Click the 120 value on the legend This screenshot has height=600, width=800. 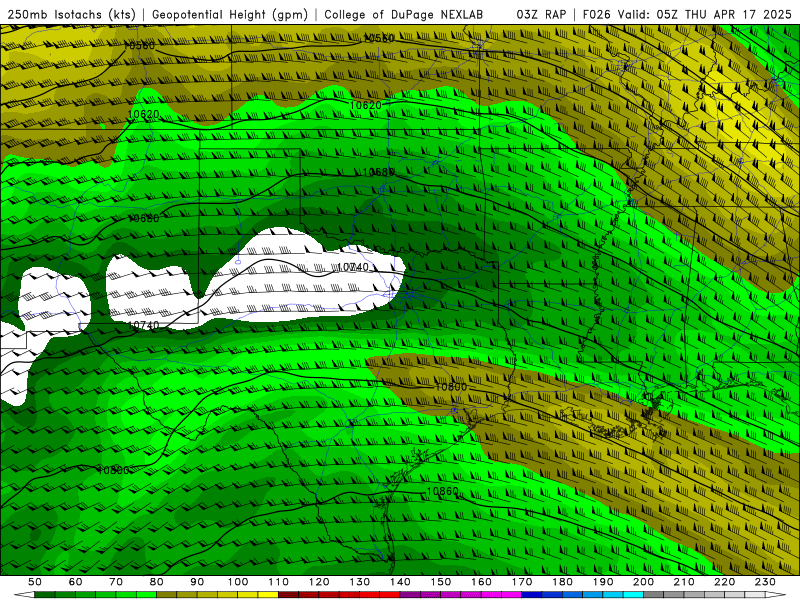[x=319, y=582]
